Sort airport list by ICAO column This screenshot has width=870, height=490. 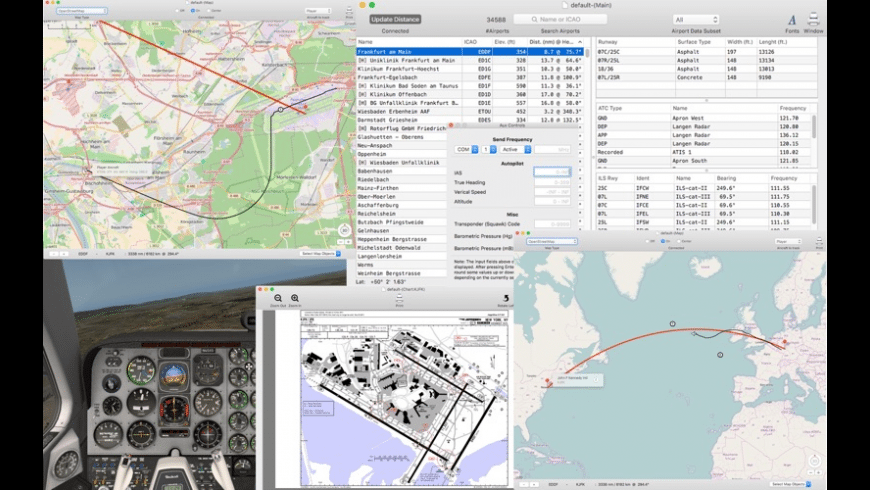point(478,42)
